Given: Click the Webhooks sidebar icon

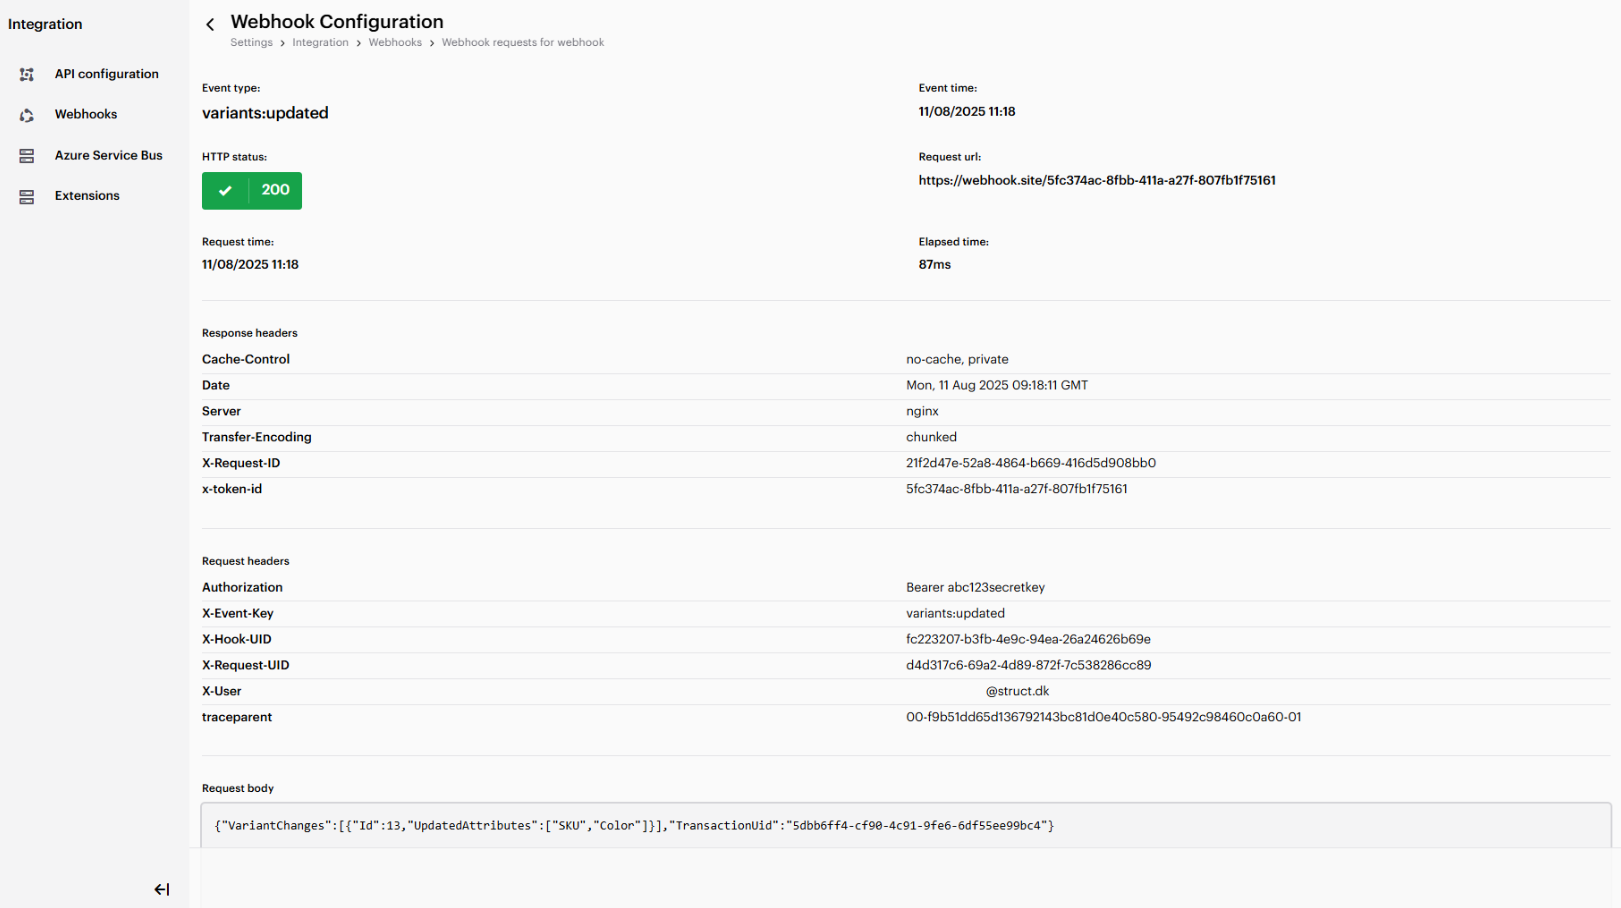Looking at the screenshot, I should [x=27, y=116].
